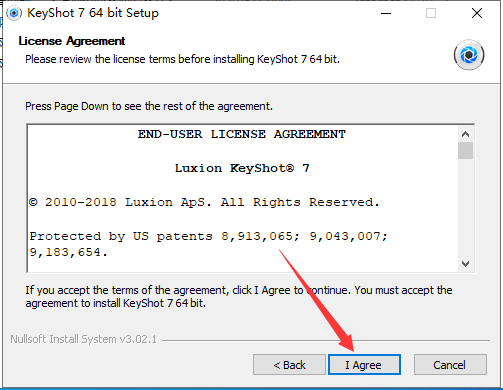This screenshot has width=503, height=390.
Task: Click the 'Luxion KeyShot® 7' line in the agreement
Action: pyautogui.click(x=242, y=168)
